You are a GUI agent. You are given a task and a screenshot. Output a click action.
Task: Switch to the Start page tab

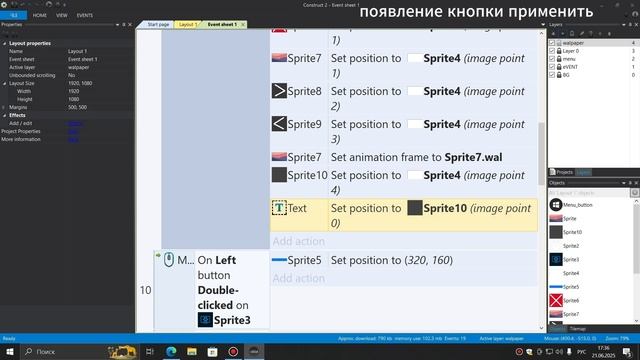click(158, 24)
